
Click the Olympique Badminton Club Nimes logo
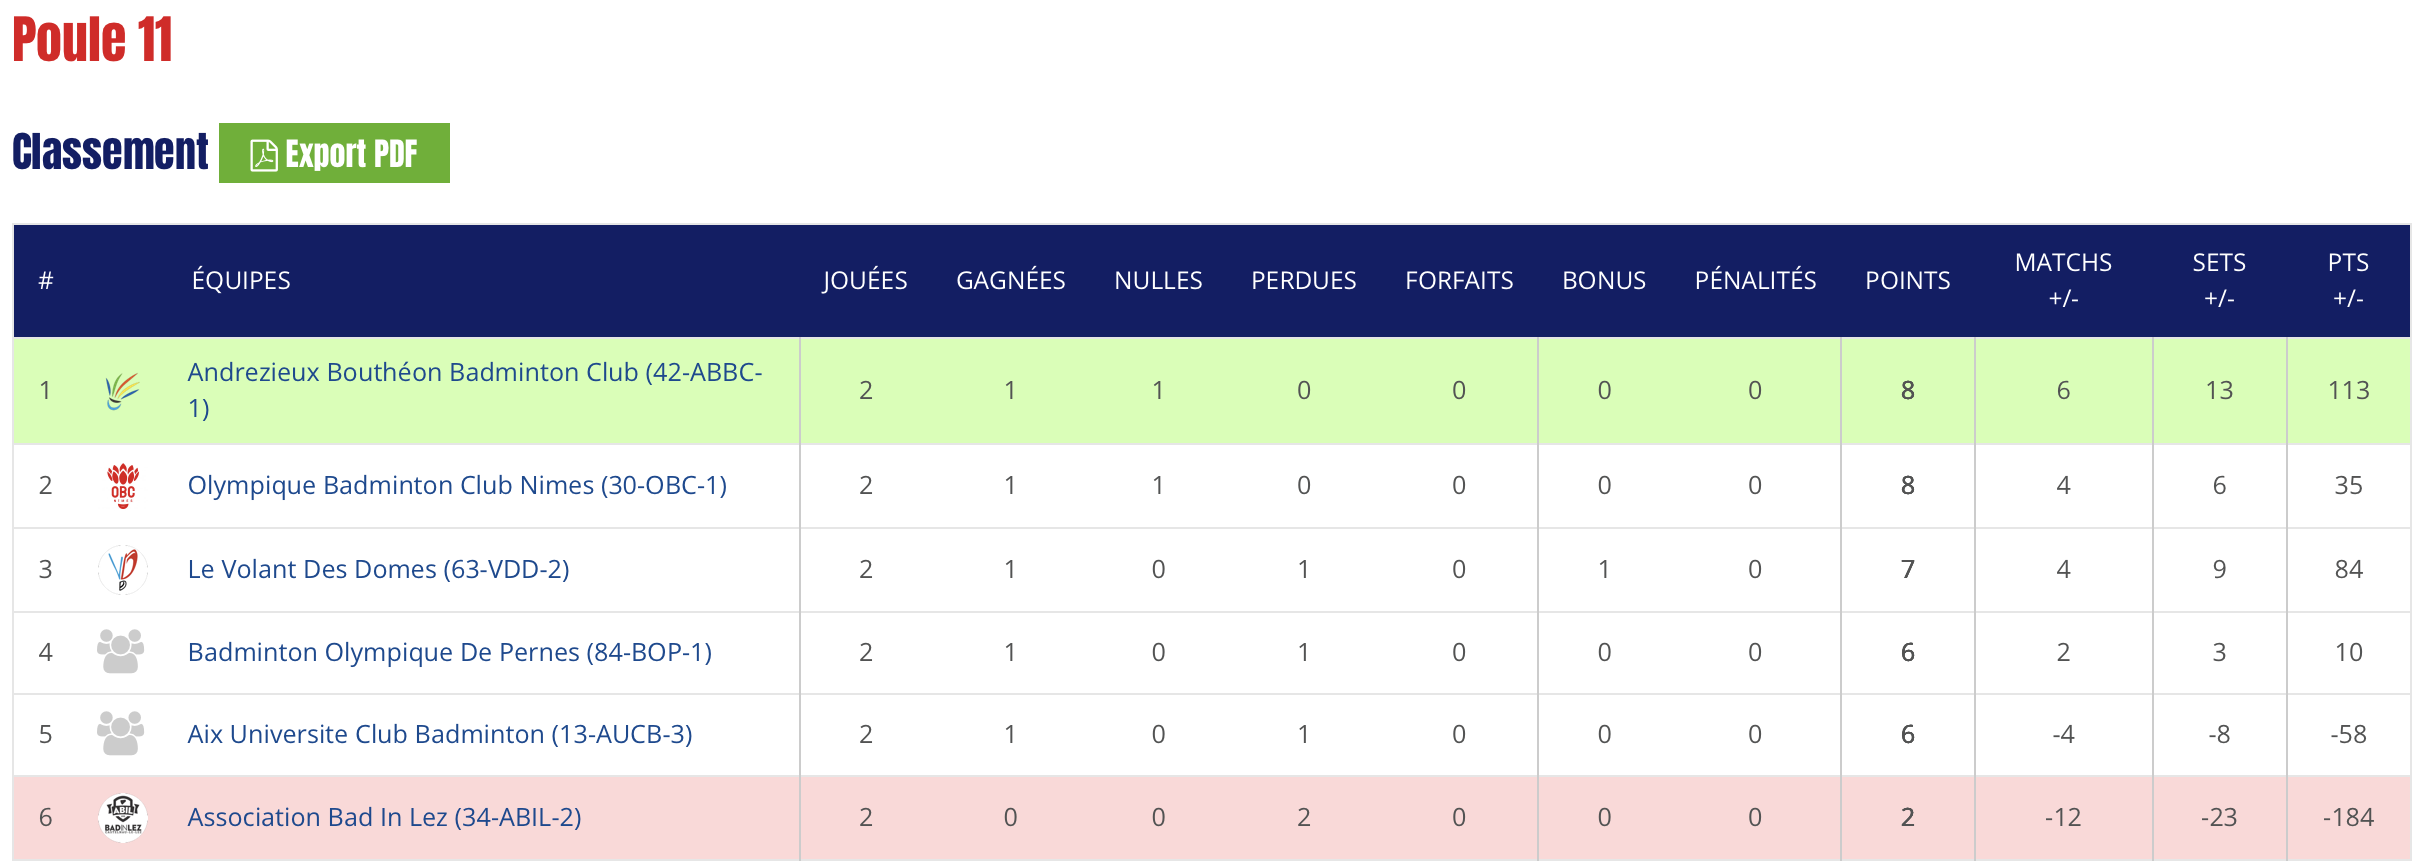pos(123,486)
